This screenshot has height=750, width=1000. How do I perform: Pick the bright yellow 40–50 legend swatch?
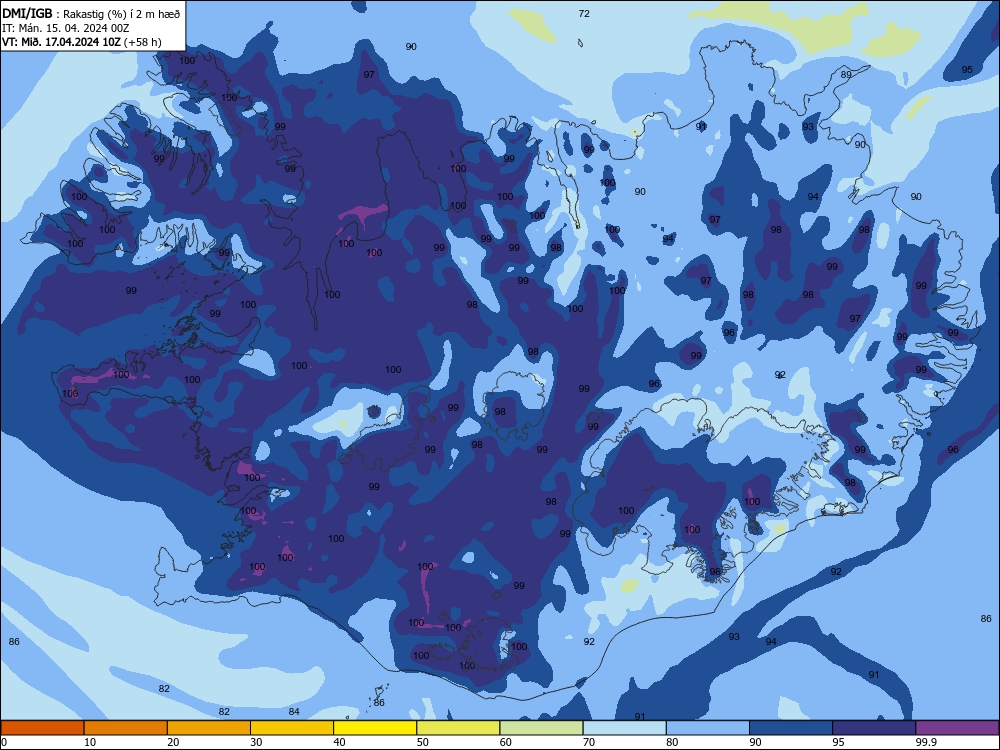coord(375,728)
